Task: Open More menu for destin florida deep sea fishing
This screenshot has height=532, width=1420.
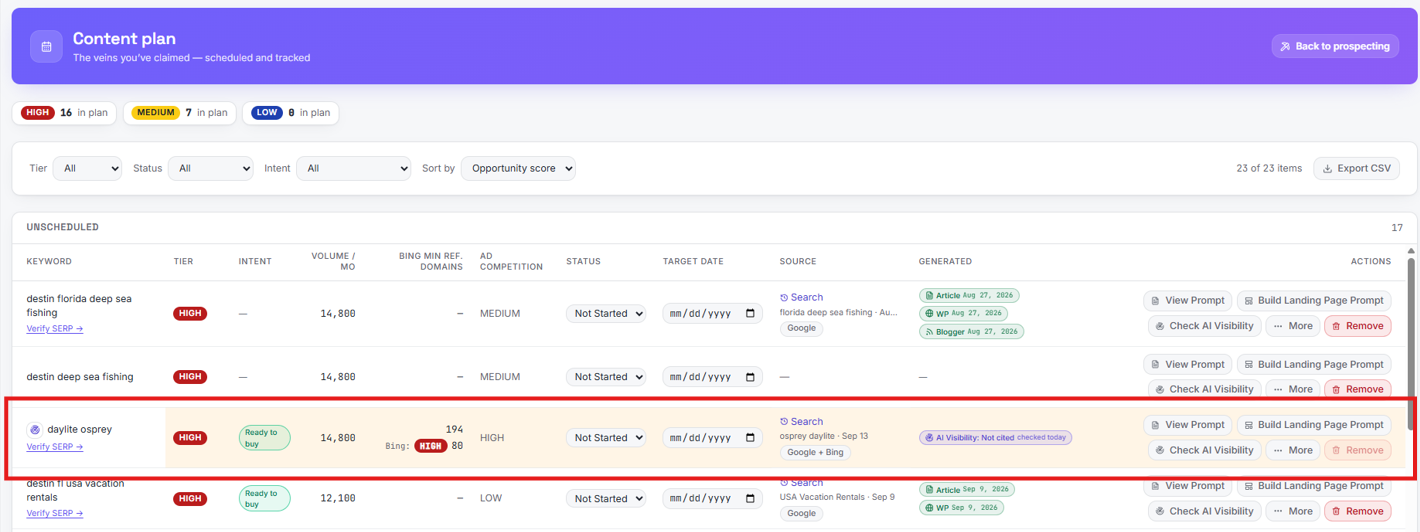Action: coord(1293,326)
